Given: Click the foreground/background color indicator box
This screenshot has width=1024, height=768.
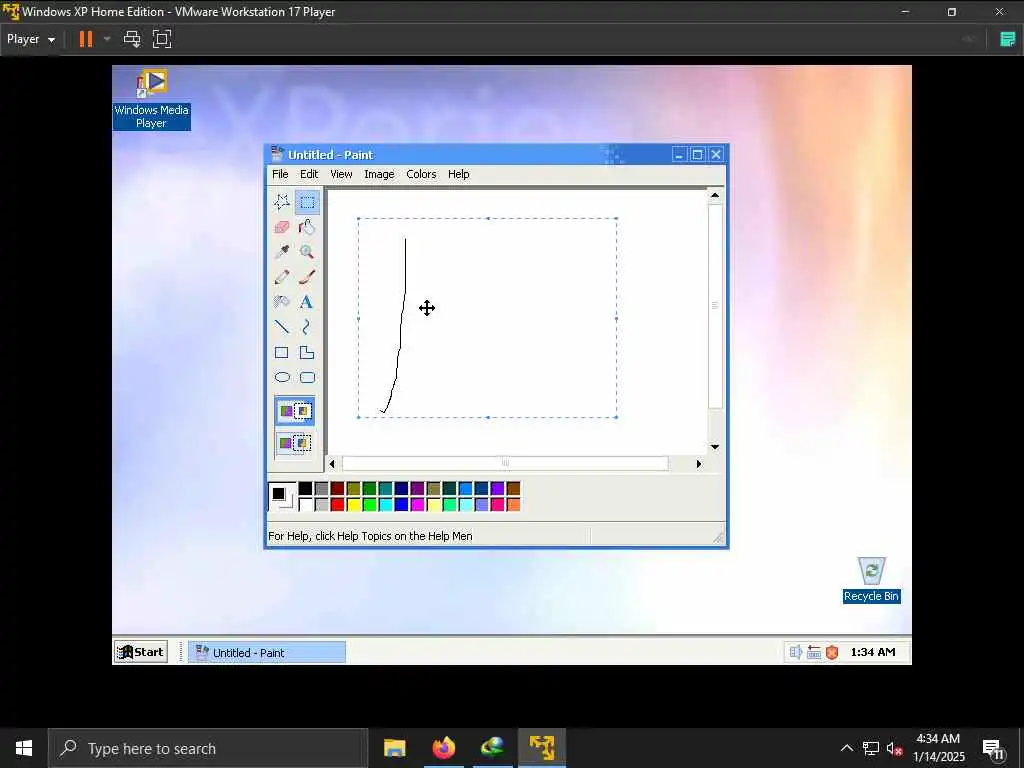Looking at the screenshot, I should 282,496.
